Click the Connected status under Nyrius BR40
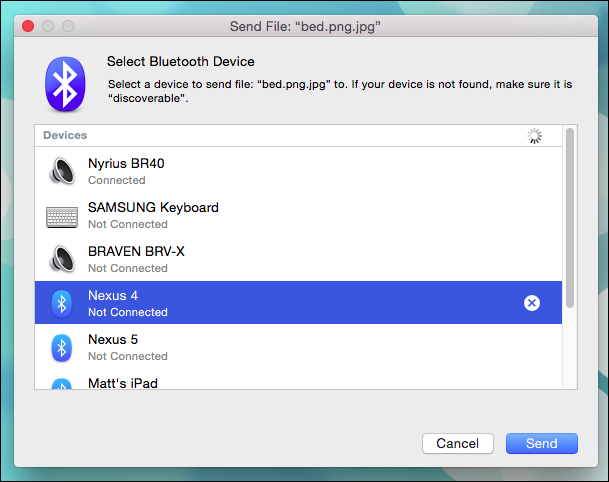This screenshot has width=609, height=482. tap(117, 180)
